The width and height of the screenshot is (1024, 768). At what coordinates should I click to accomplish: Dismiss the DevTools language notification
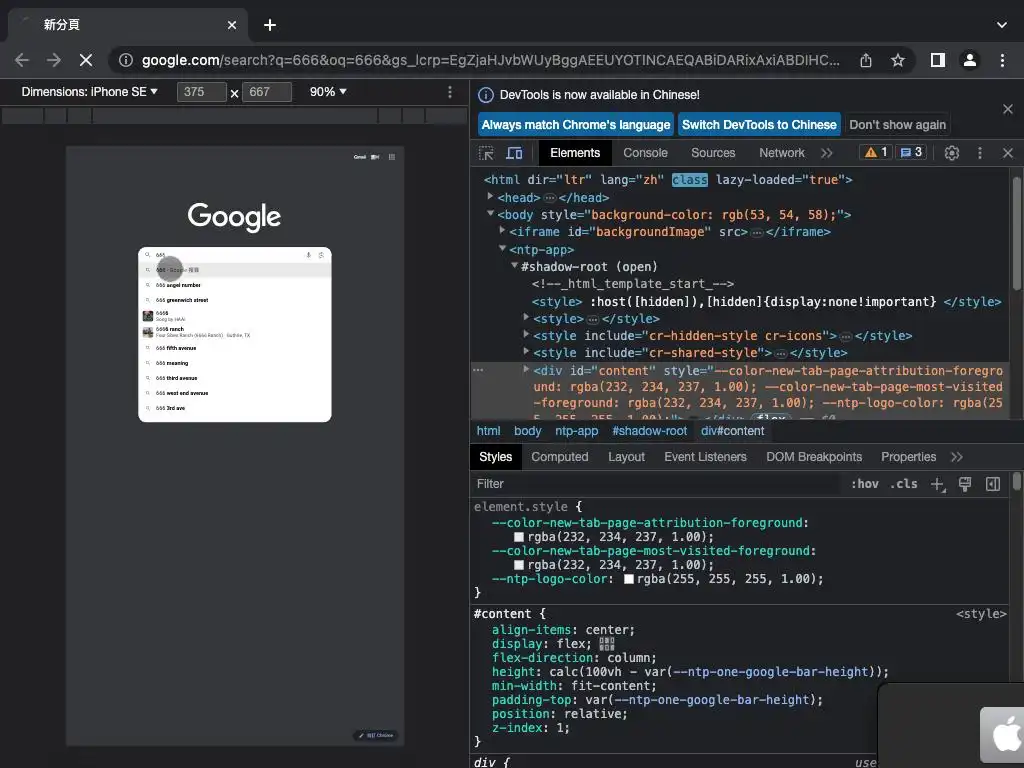(1008, 109)
